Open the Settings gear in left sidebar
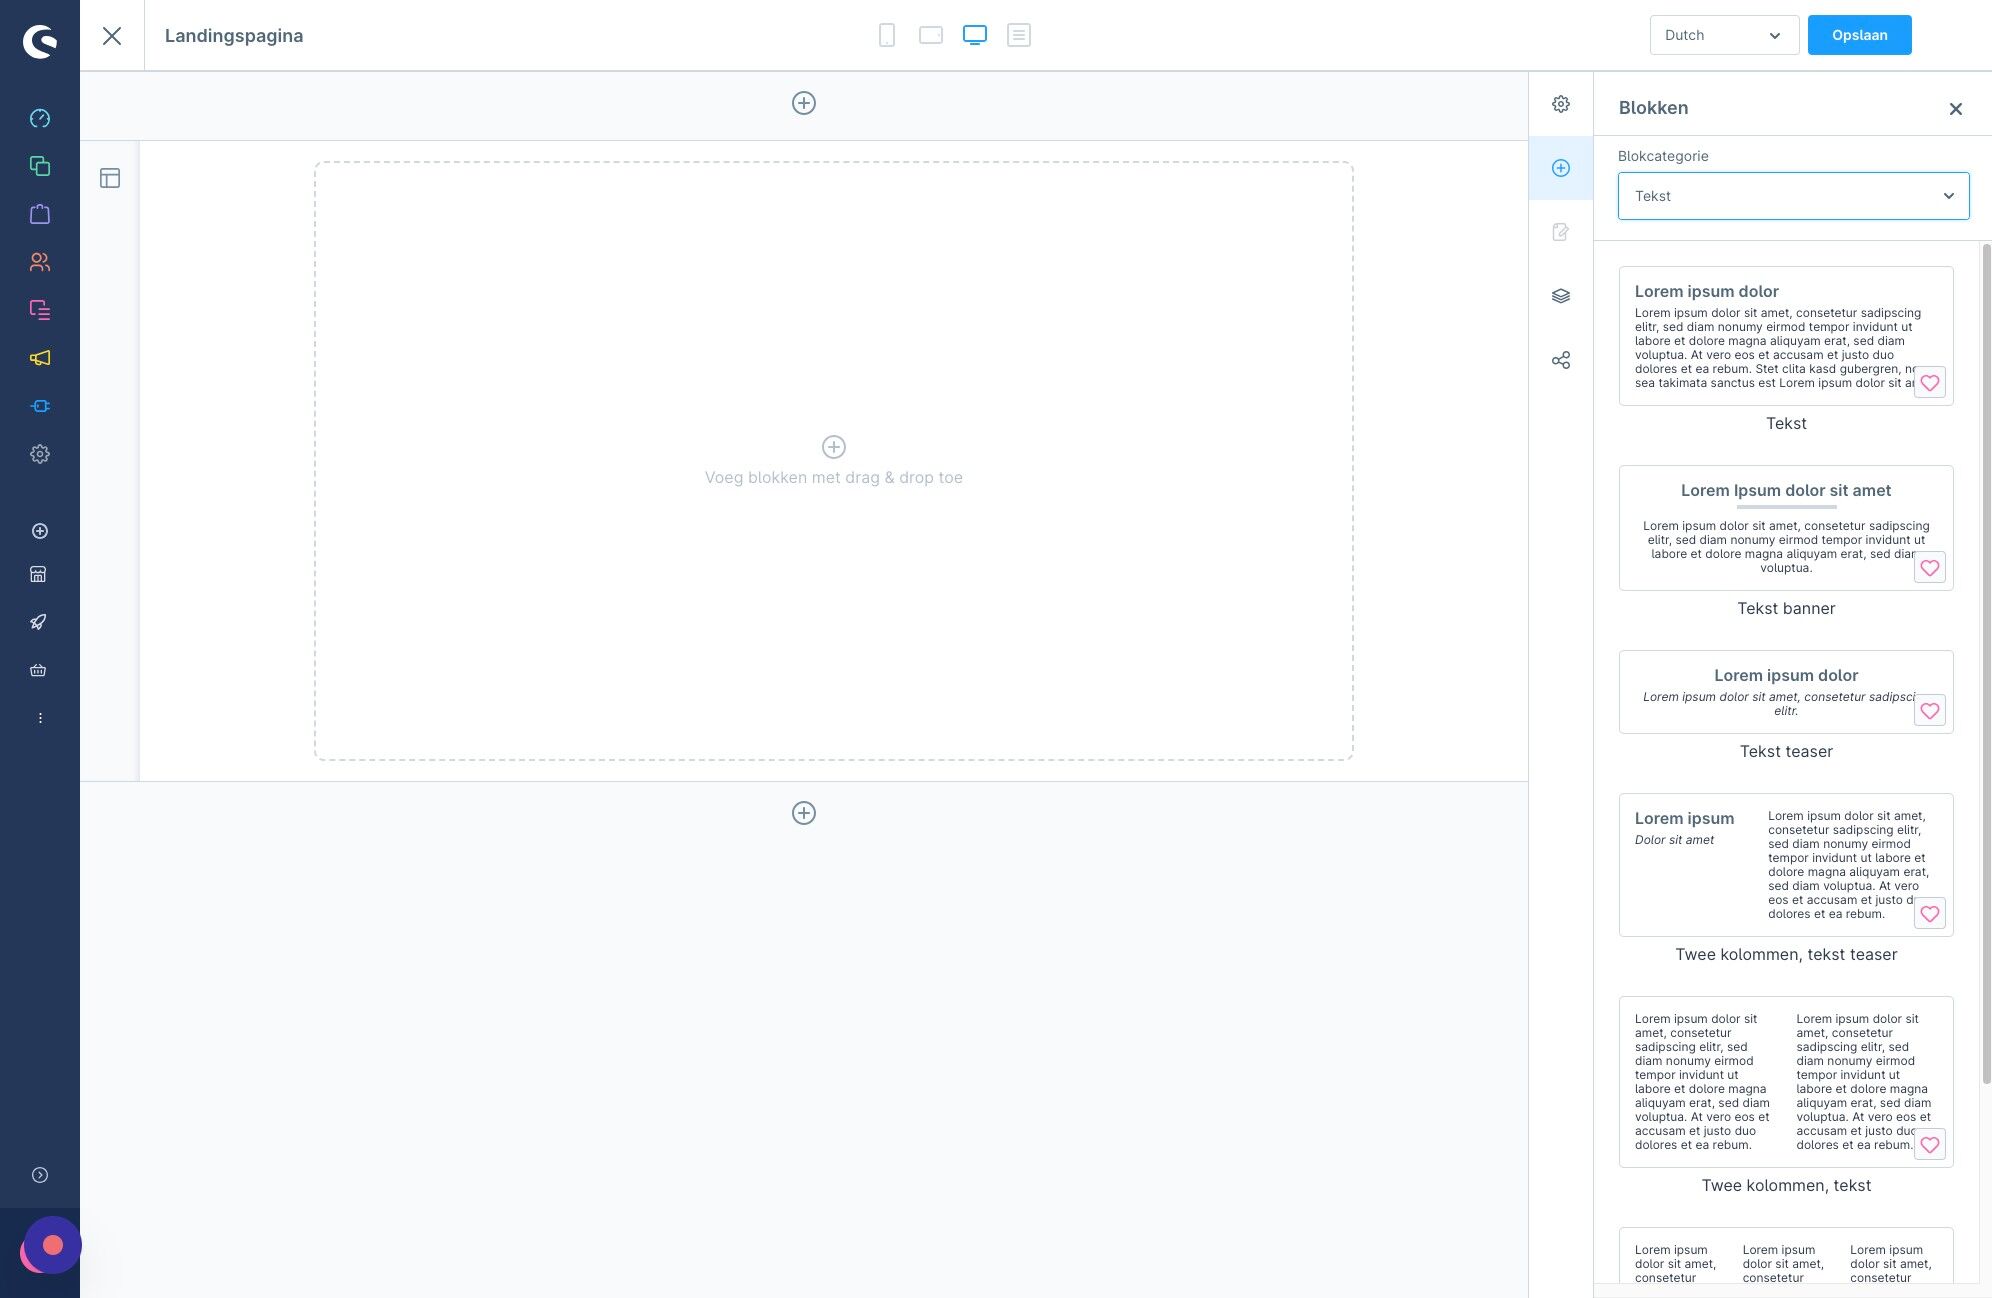The image size is (1992, 1298). (40, 454)
